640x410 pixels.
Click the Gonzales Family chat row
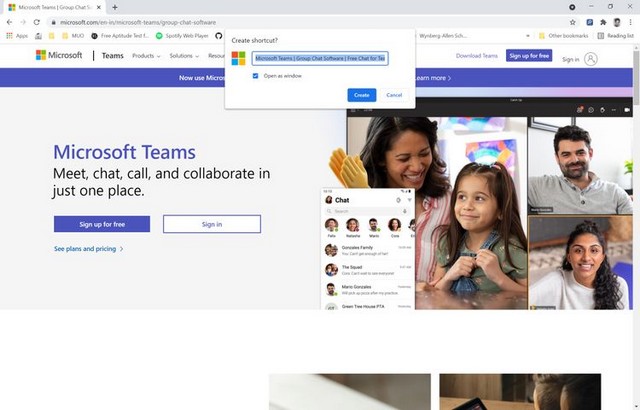369,250
